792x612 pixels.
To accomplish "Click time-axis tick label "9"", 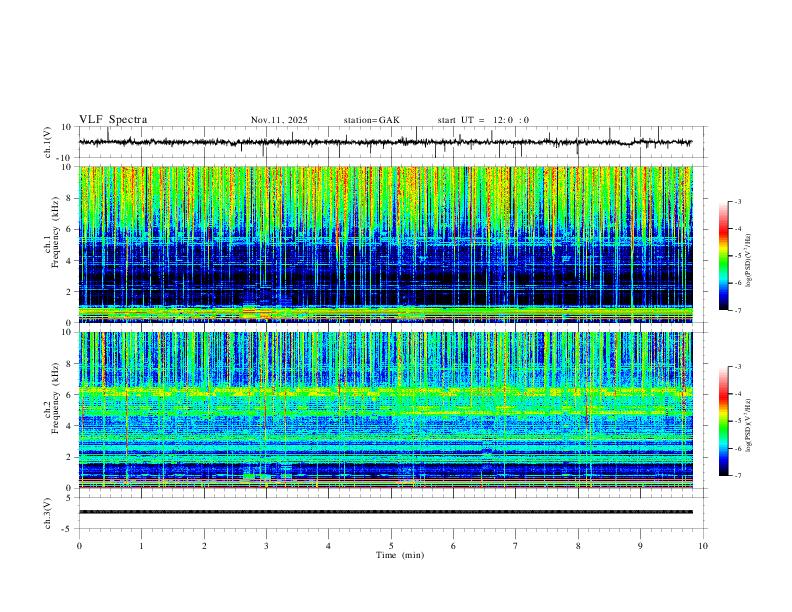I will point(640,546).
